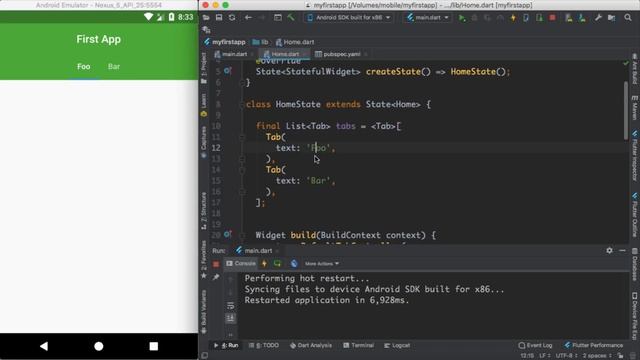The image size is (640, 360).
Task: Open Build Variants side tool window
Action: click(x=204, y=312)
